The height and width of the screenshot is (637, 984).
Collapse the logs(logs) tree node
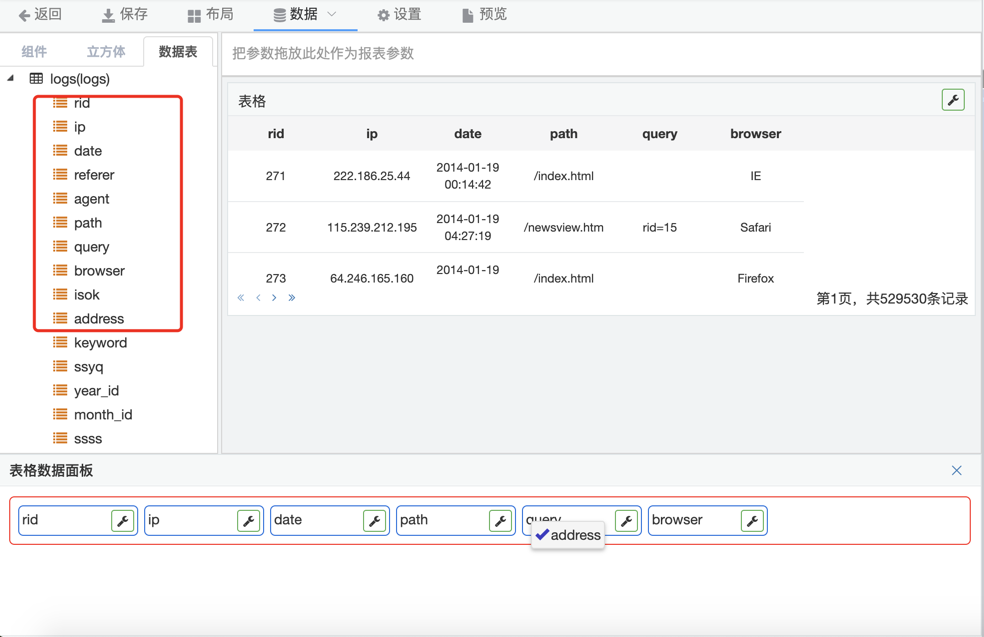[12, 78]
